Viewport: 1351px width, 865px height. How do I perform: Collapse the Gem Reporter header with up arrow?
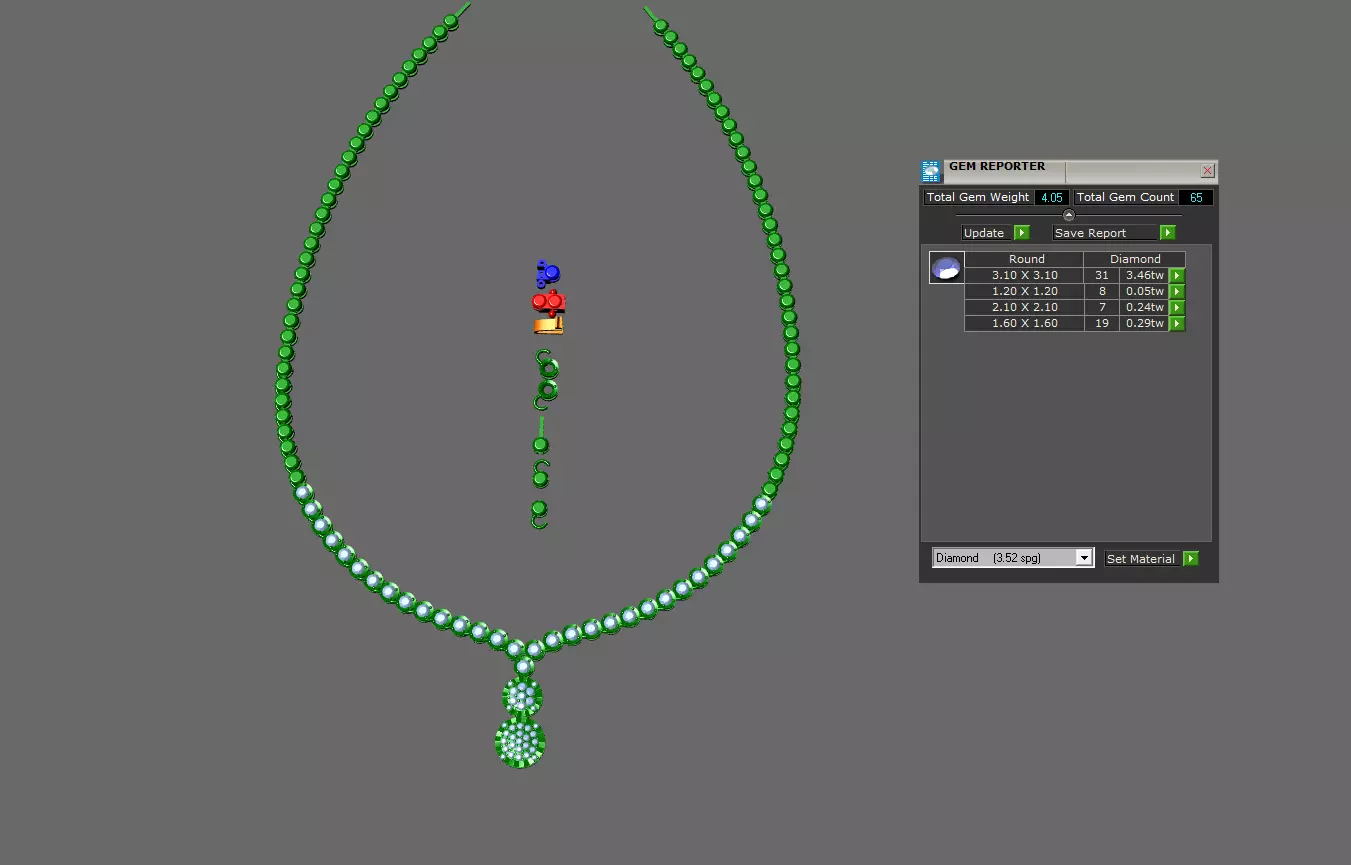click(x=1068, y=215)
